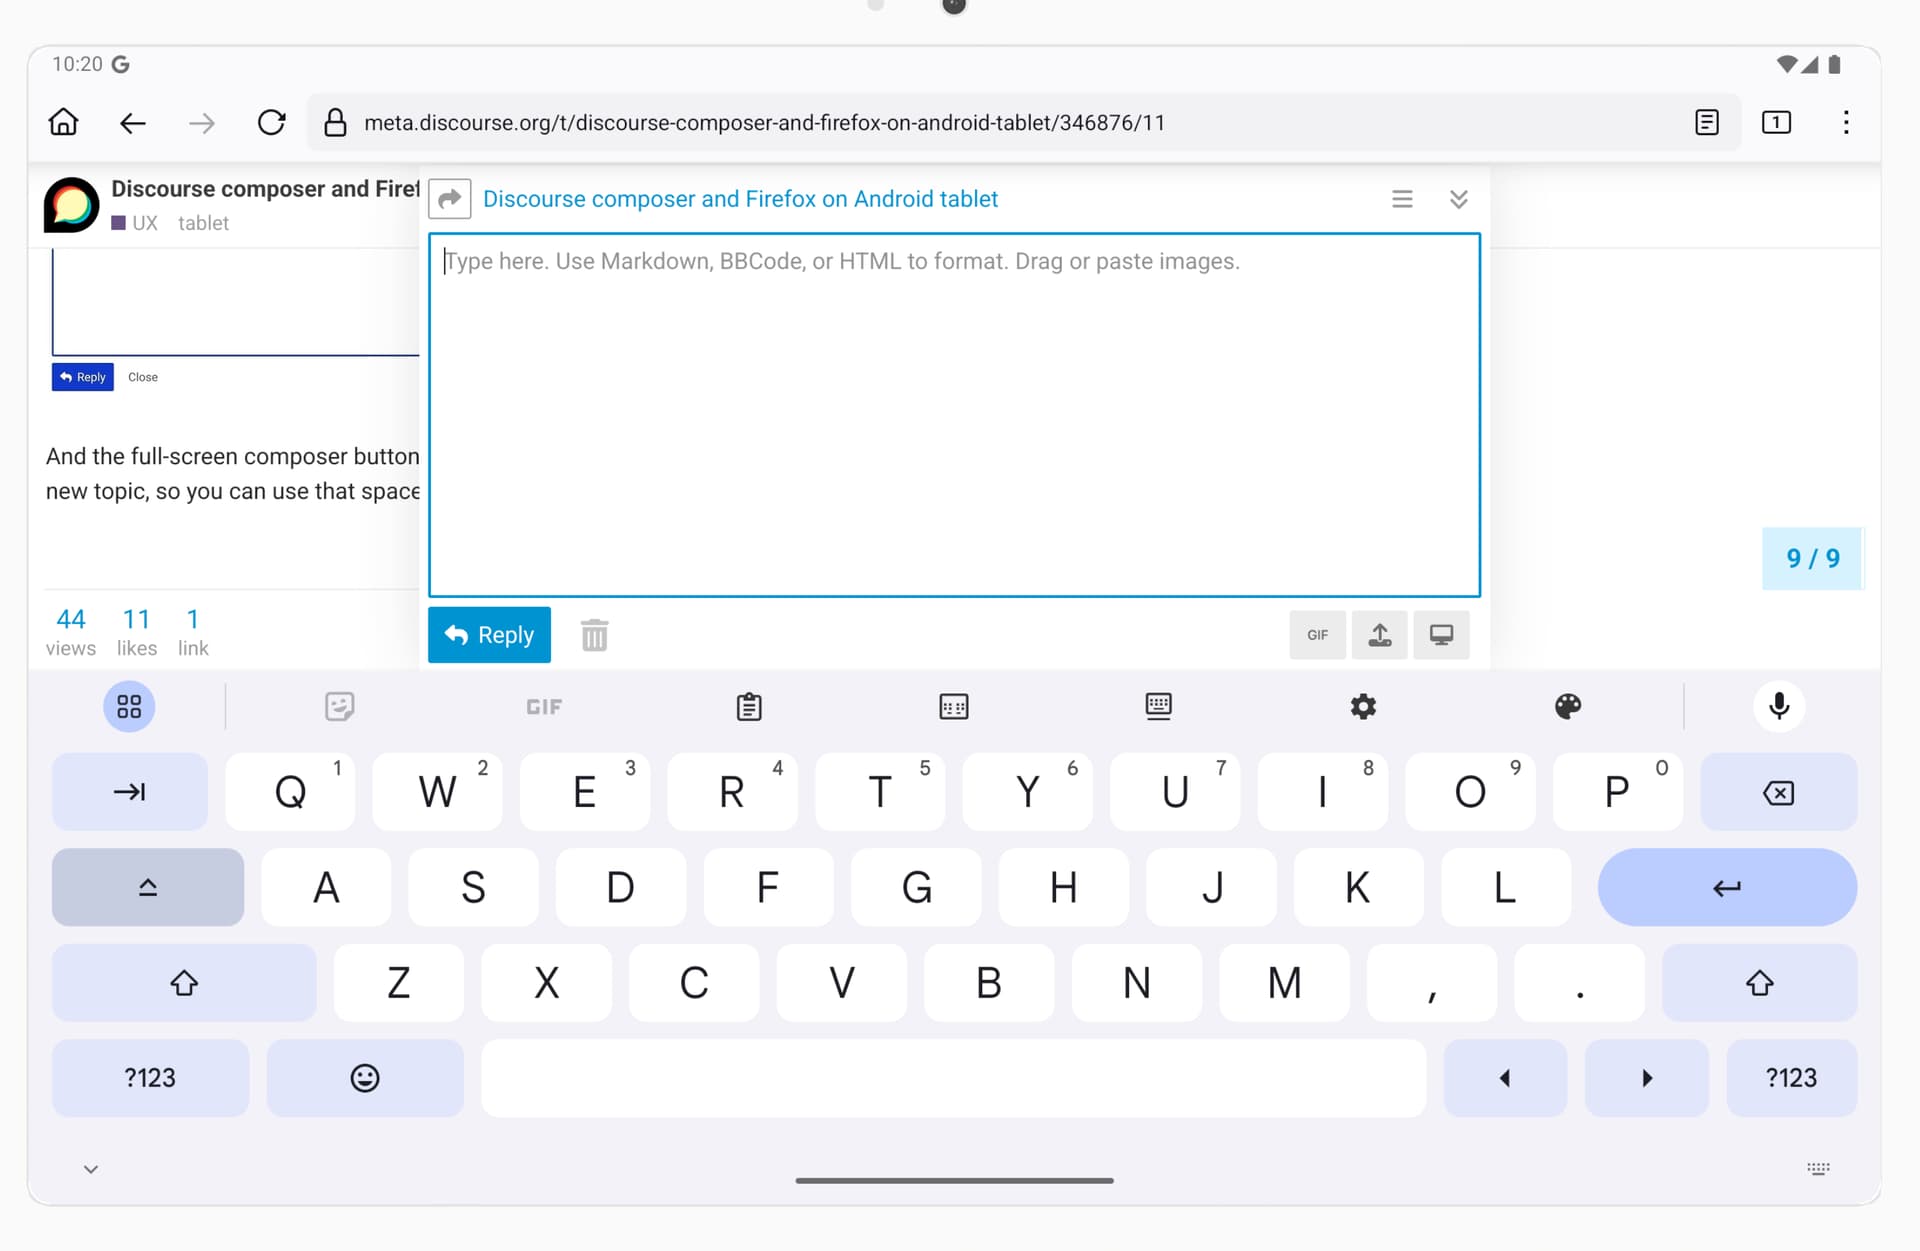
Task: Tap the padlock site security icon
Action: coord(335,123)
